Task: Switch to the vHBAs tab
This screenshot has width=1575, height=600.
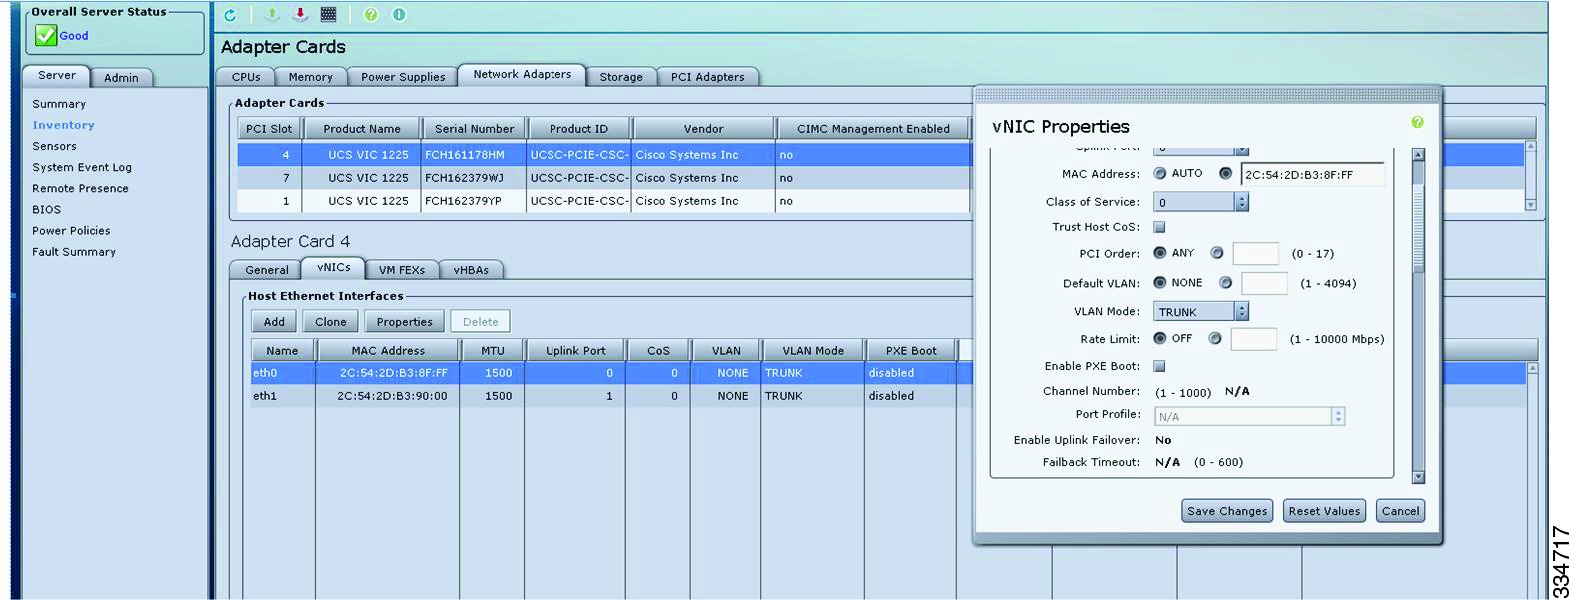Action: pos(471,270)
